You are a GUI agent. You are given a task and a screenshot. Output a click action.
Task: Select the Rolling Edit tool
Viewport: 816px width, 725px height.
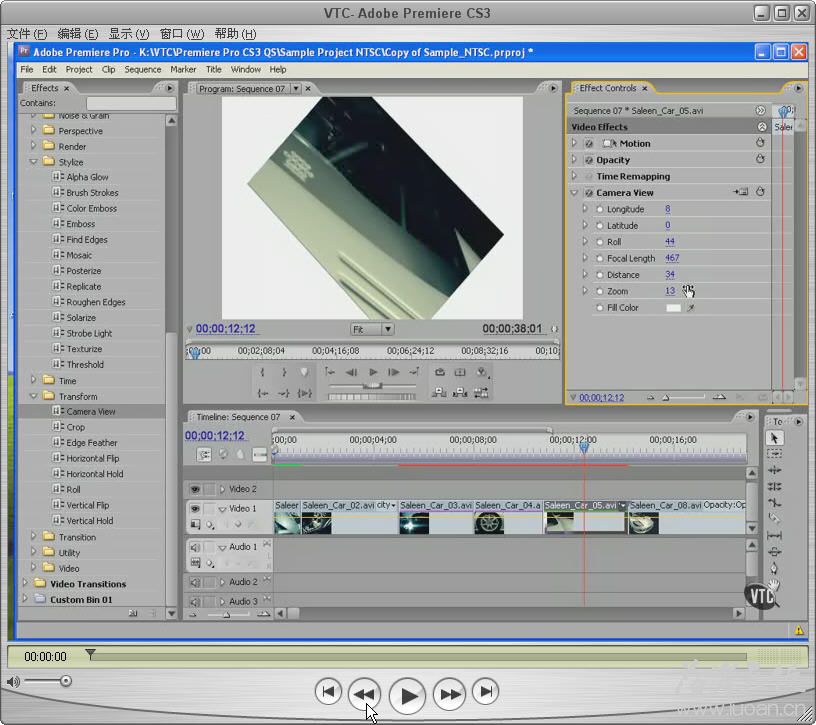774,487
